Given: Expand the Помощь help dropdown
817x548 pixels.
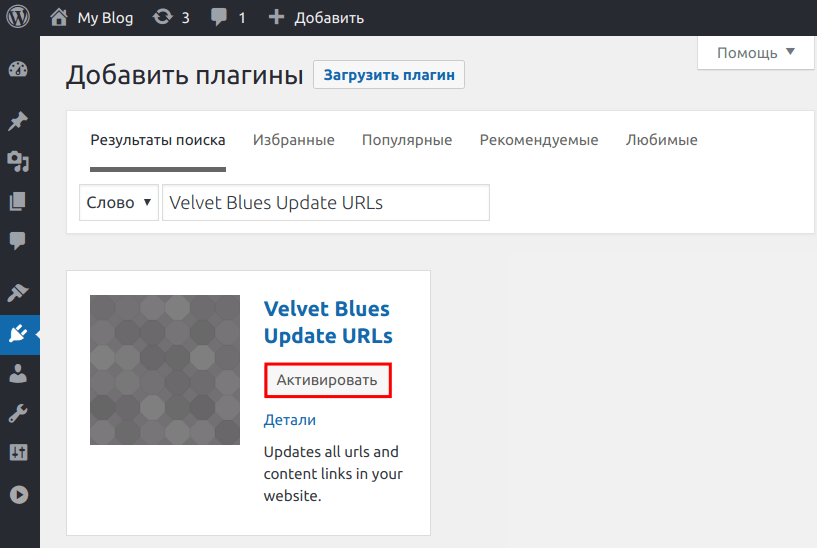Looking at the screenshot, I should click(756, 53).
